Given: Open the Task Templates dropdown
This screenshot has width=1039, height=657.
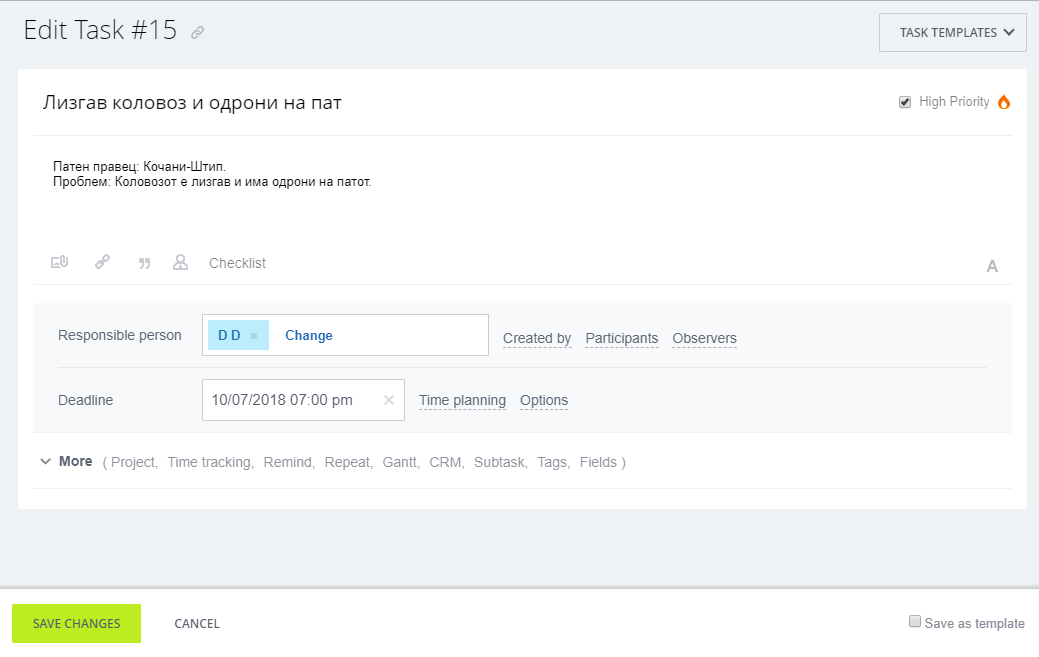Looking at the screenshot, I should click(x=952, y=32).
